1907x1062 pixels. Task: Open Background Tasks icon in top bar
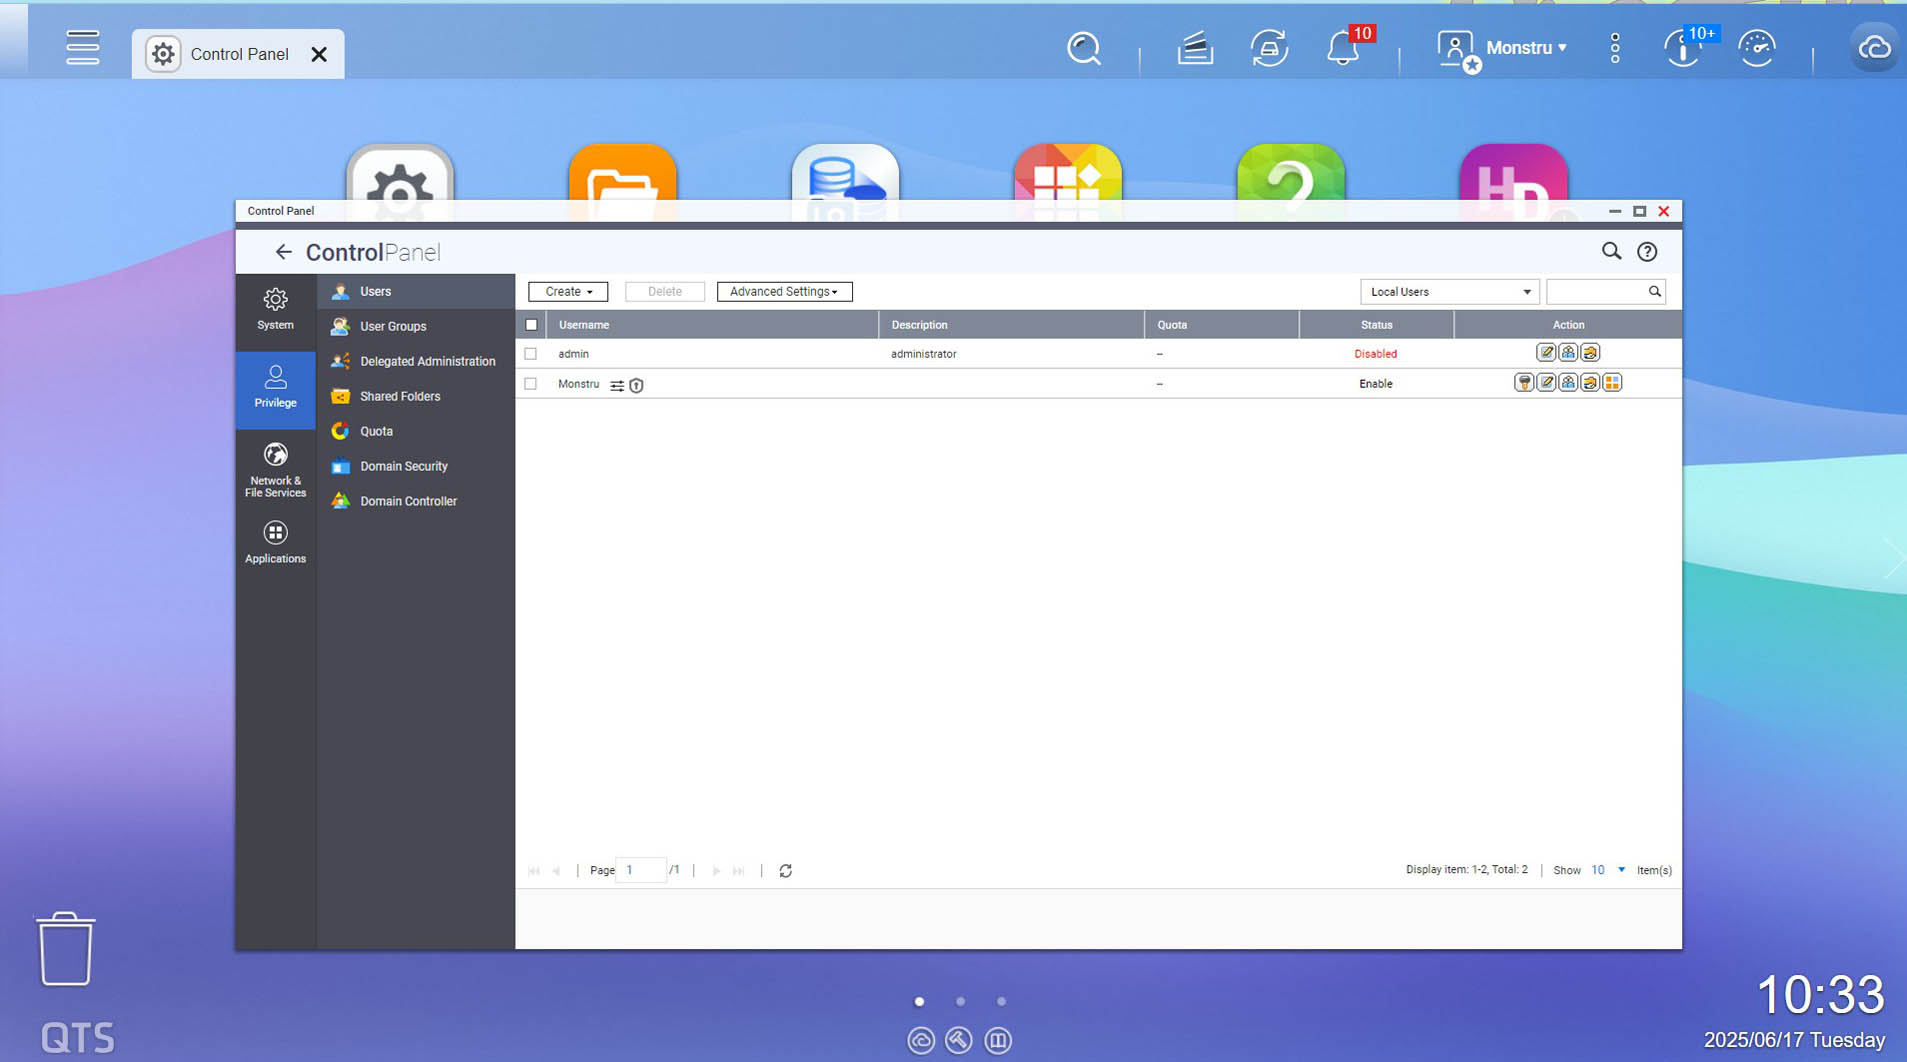pos(1194,48)
